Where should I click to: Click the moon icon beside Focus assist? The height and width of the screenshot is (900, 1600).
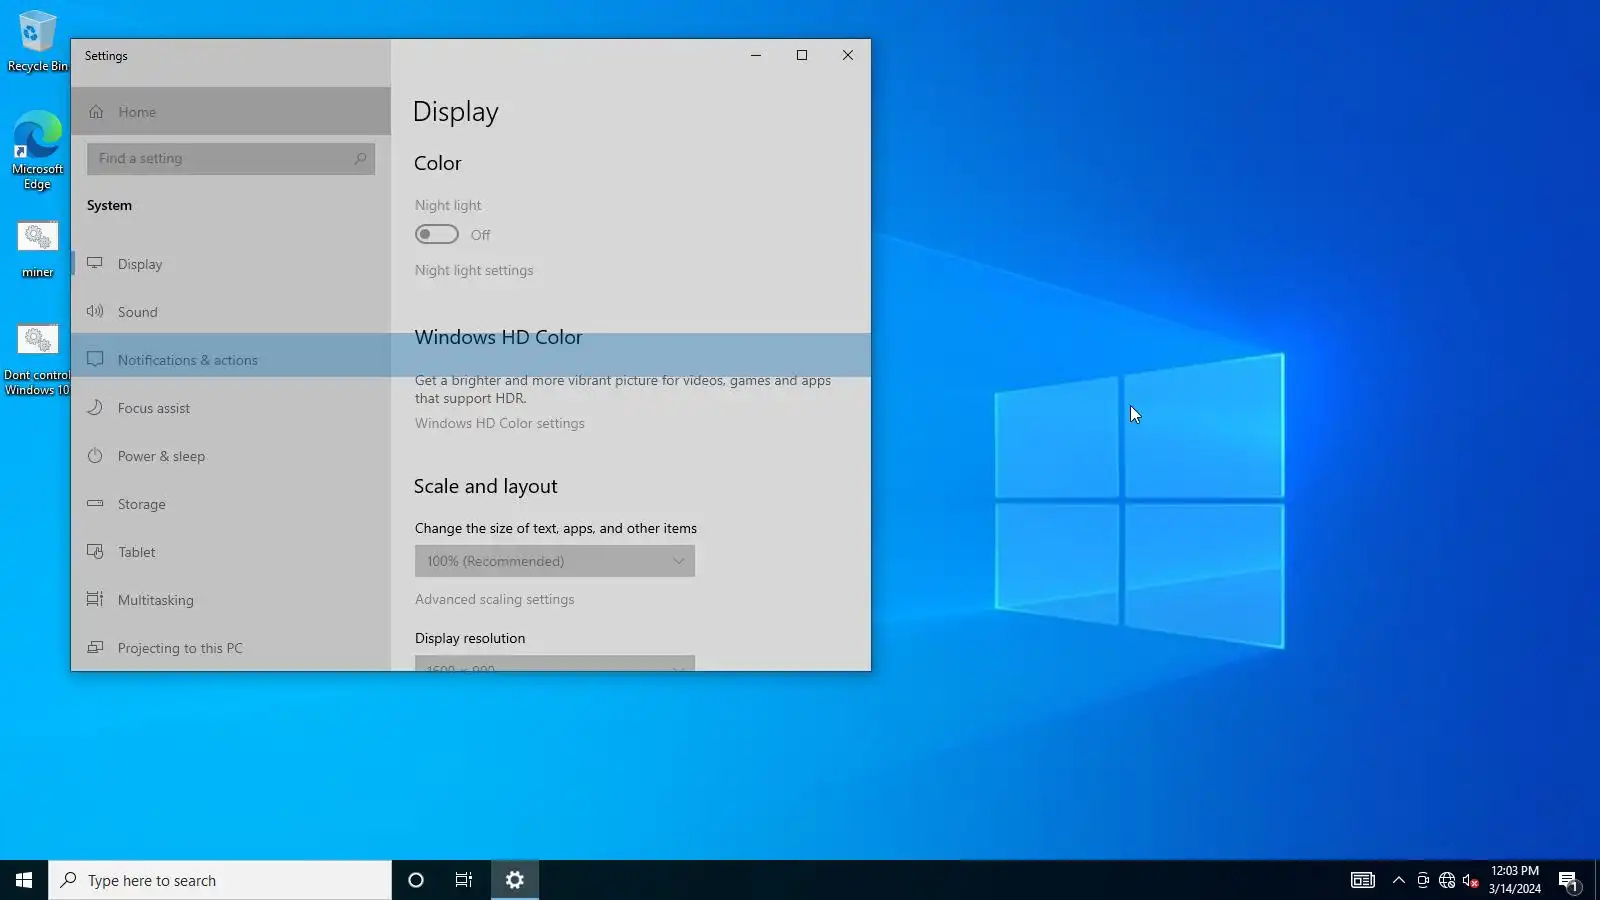[95, 407]
